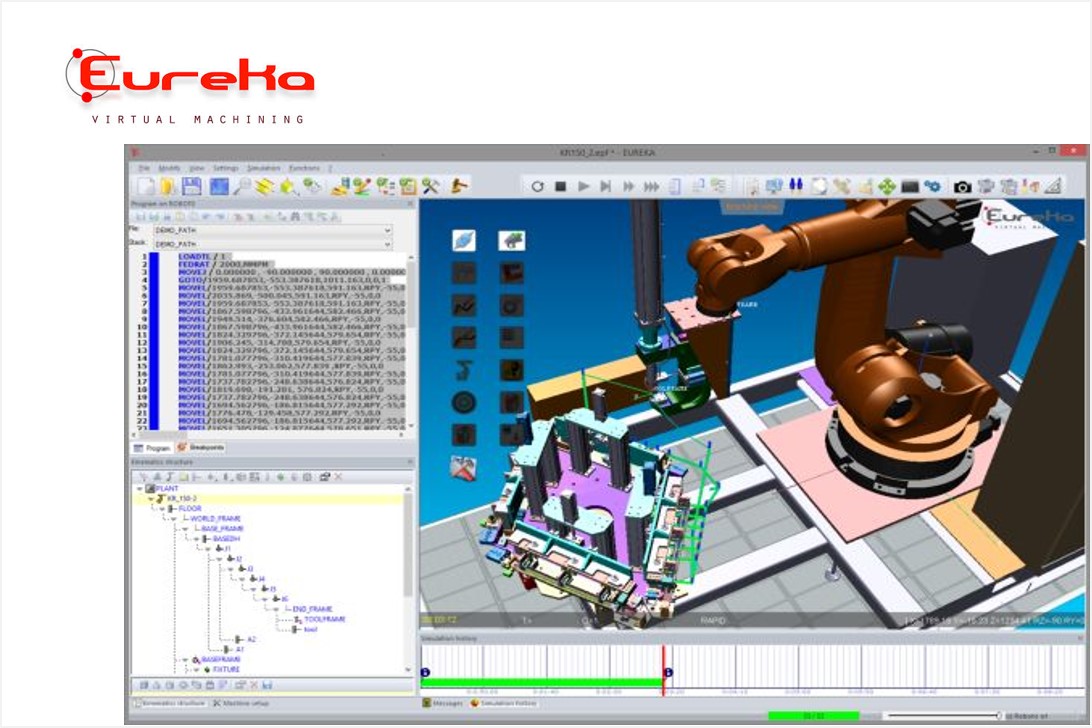Image resolution: width=1092 pixels, height=728 pixels.
Task: Click the red marker on the simulation timeline
Action: click(662, 652)
